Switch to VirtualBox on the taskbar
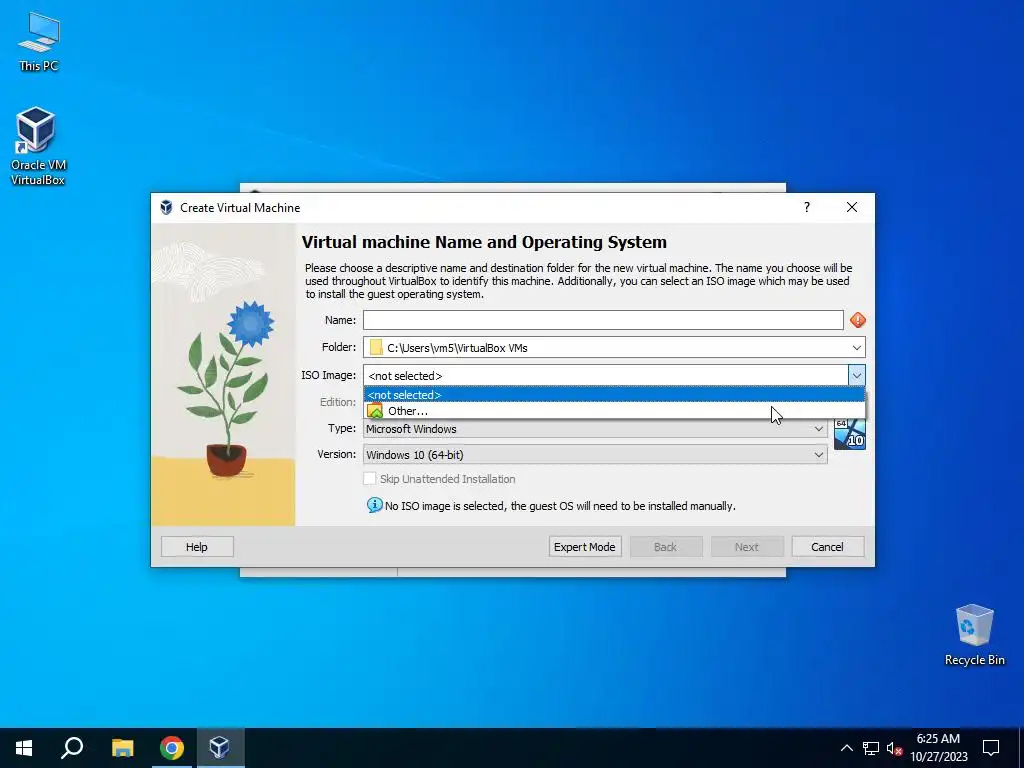Screen dimensions: 1024x768 pyautogui.click(x=219, y=748)
